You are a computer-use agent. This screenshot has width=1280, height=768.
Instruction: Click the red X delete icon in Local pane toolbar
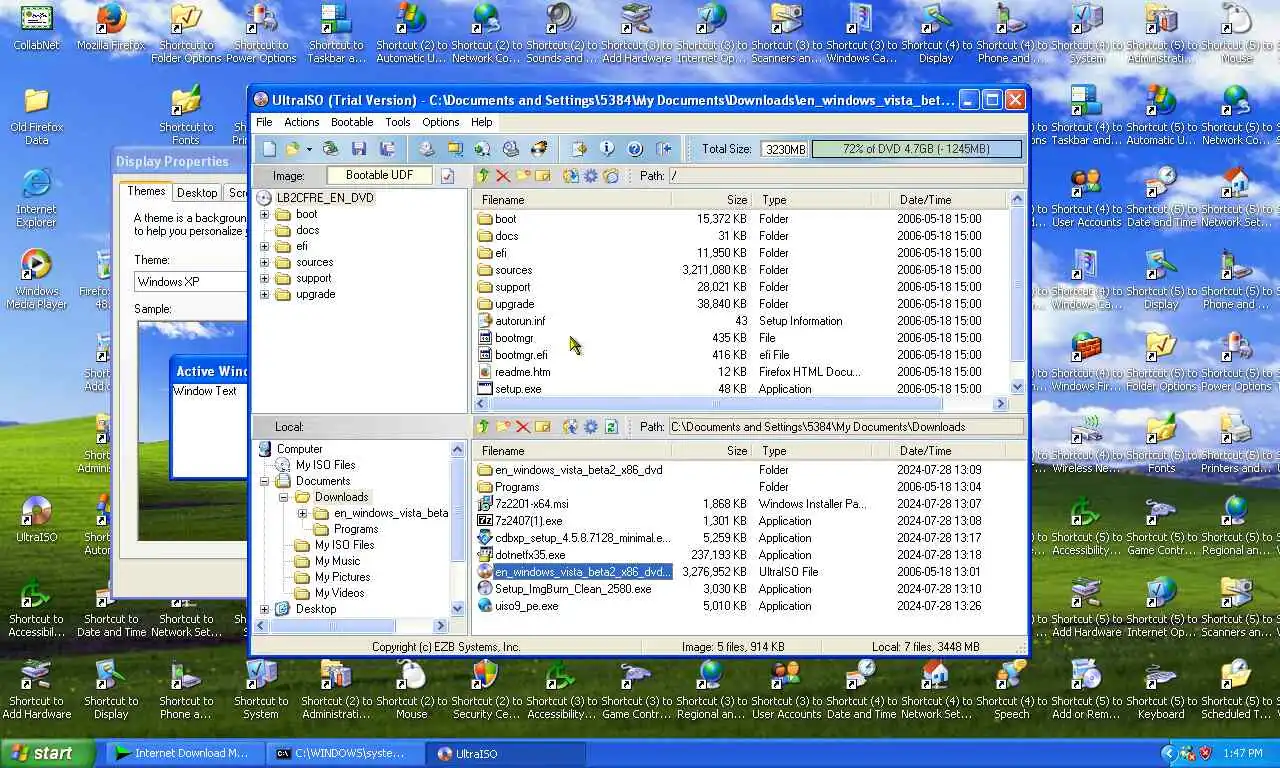523,427
